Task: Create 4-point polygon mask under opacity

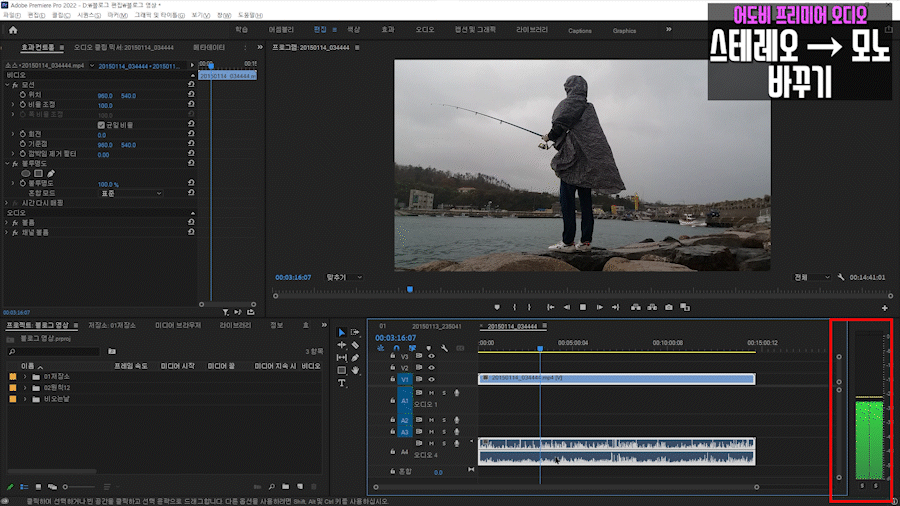Action: 38,173
